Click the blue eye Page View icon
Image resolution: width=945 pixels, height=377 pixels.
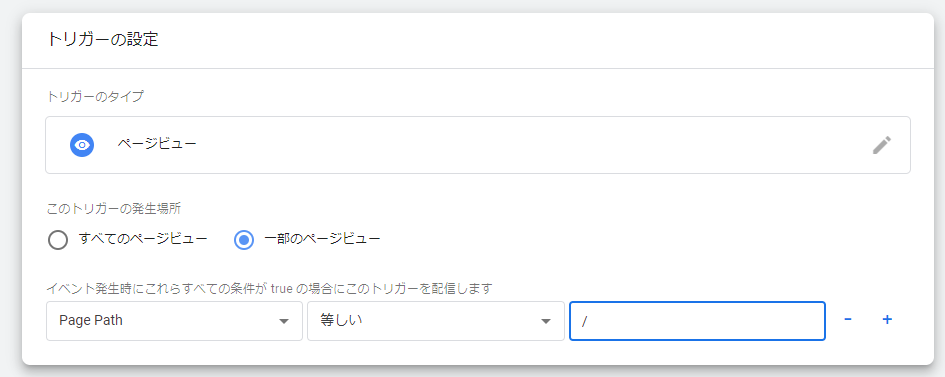[82, 145]
